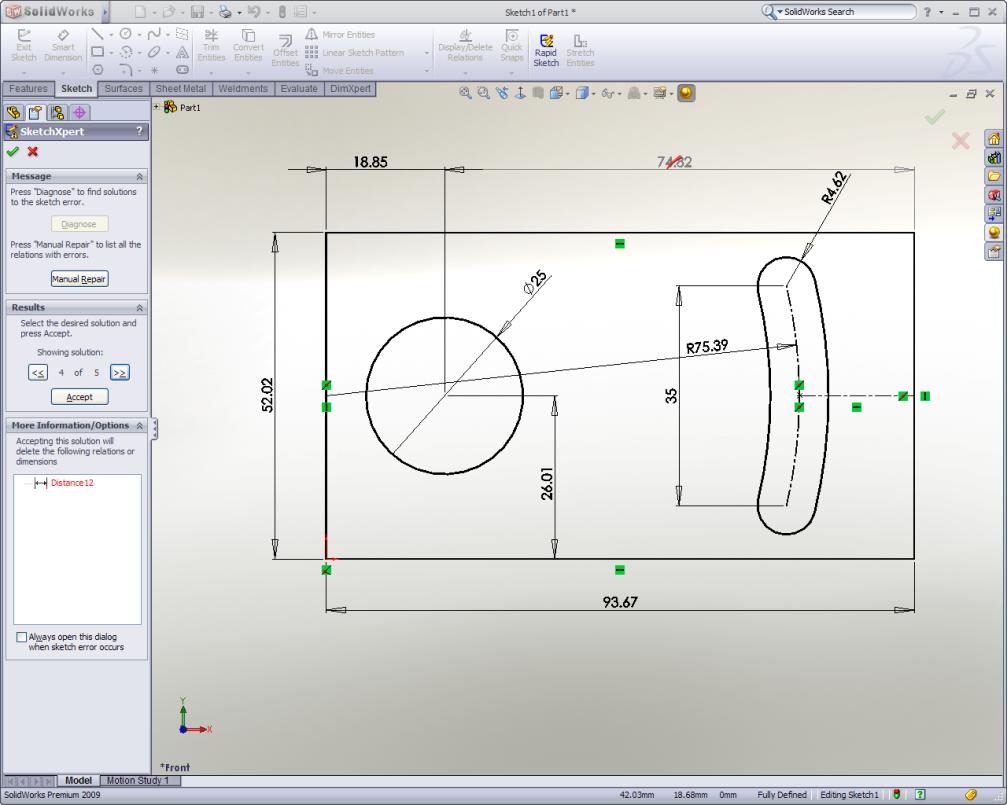1008x805 pixels.
Task: Open the Custom Properties task pane tab
Action: [x=994, y=251]
